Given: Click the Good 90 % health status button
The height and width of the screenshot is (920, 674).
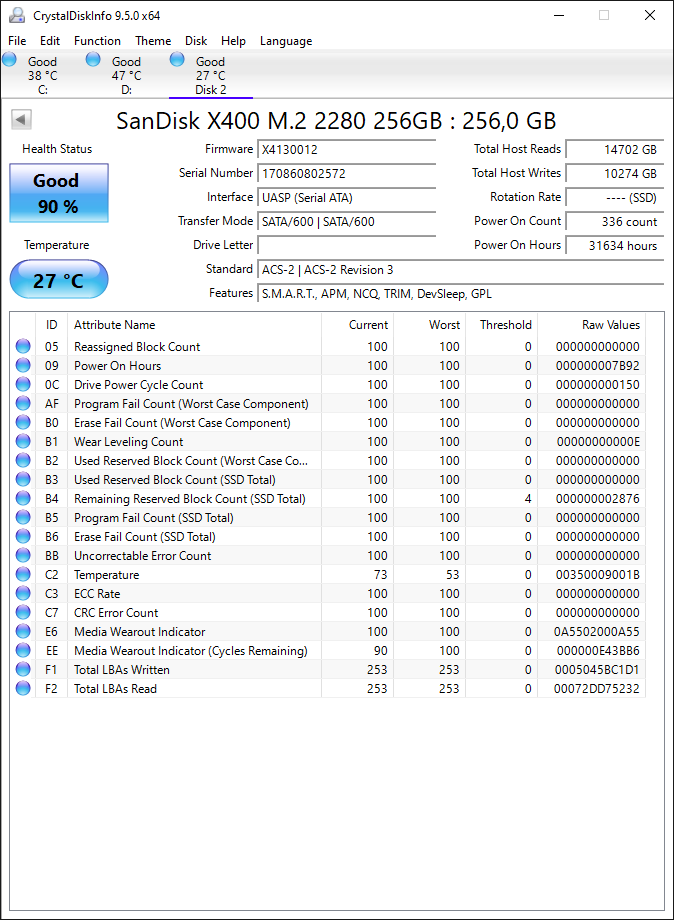Looking at the screenshot, I should point(59,193).
